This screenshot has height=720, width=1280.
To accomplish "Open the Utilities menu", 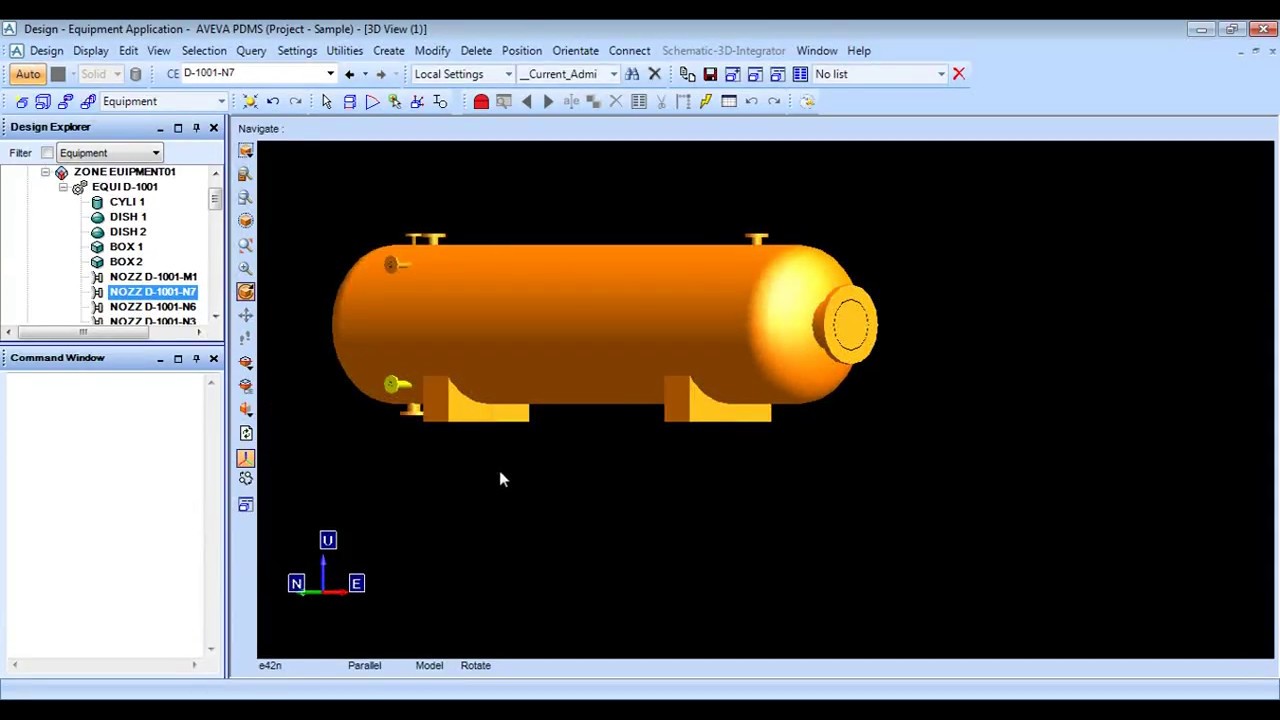I will click(x=344, y=51).
